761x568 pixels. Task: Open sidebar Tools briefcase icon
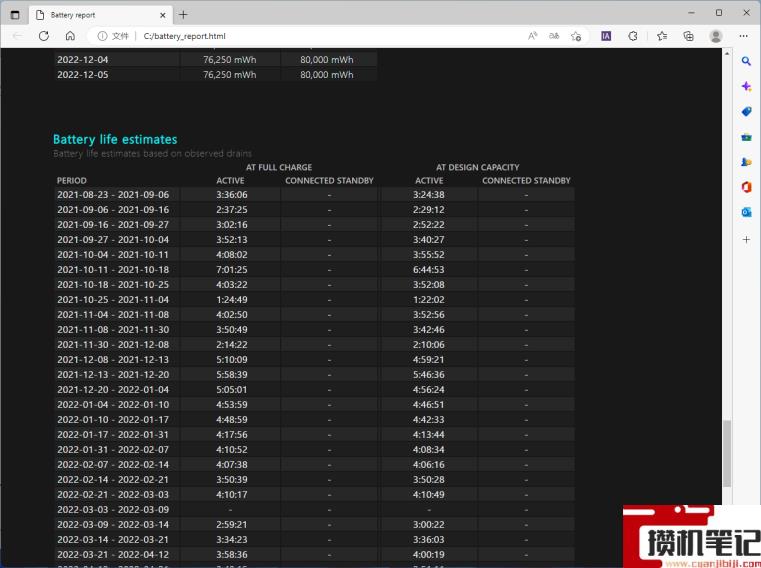click(x=746, y=137)
